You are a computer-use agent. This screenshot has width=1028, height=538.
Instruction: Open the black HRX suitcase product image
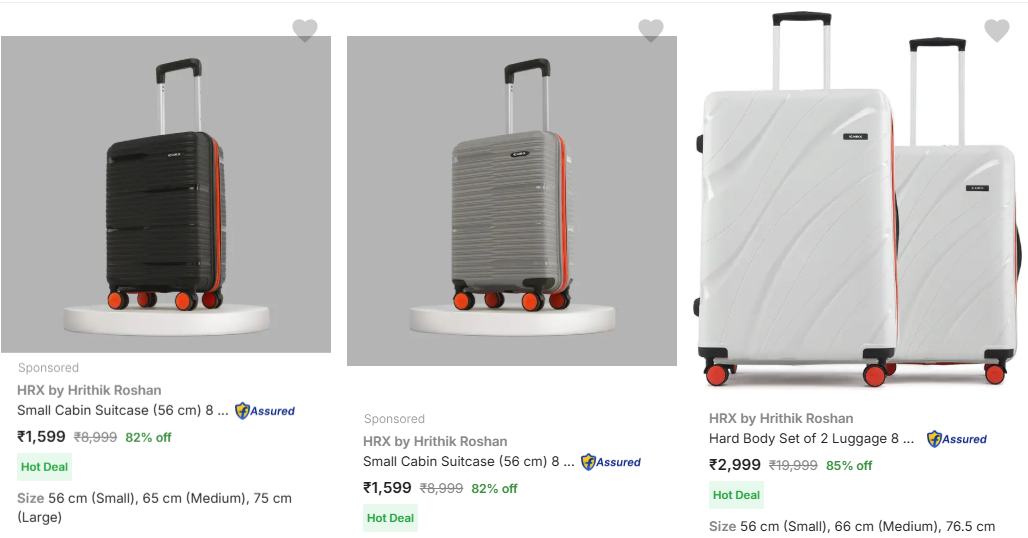pyautogui.click(x=166, y=195)
